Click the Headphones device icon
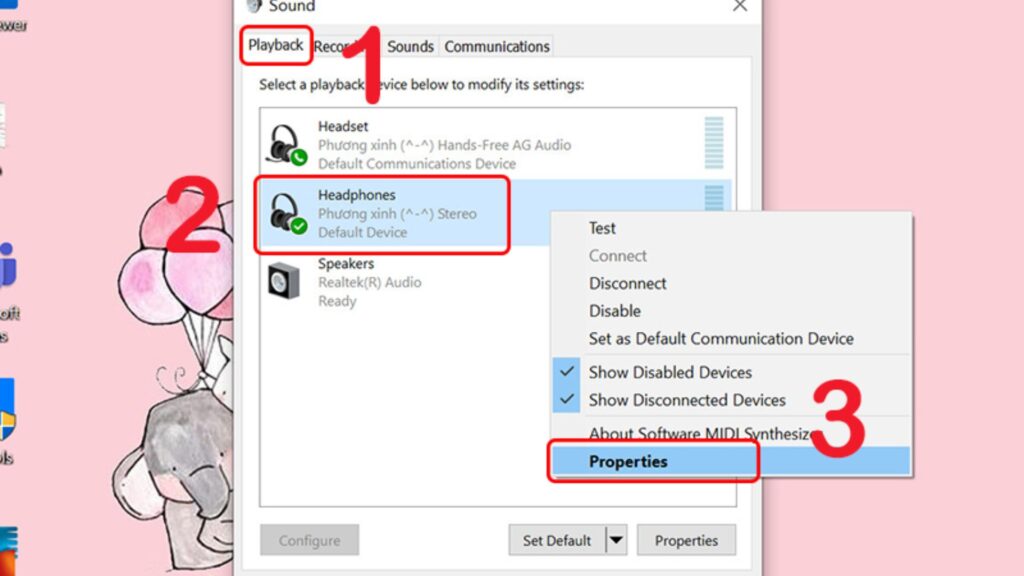 coord(286,213)
